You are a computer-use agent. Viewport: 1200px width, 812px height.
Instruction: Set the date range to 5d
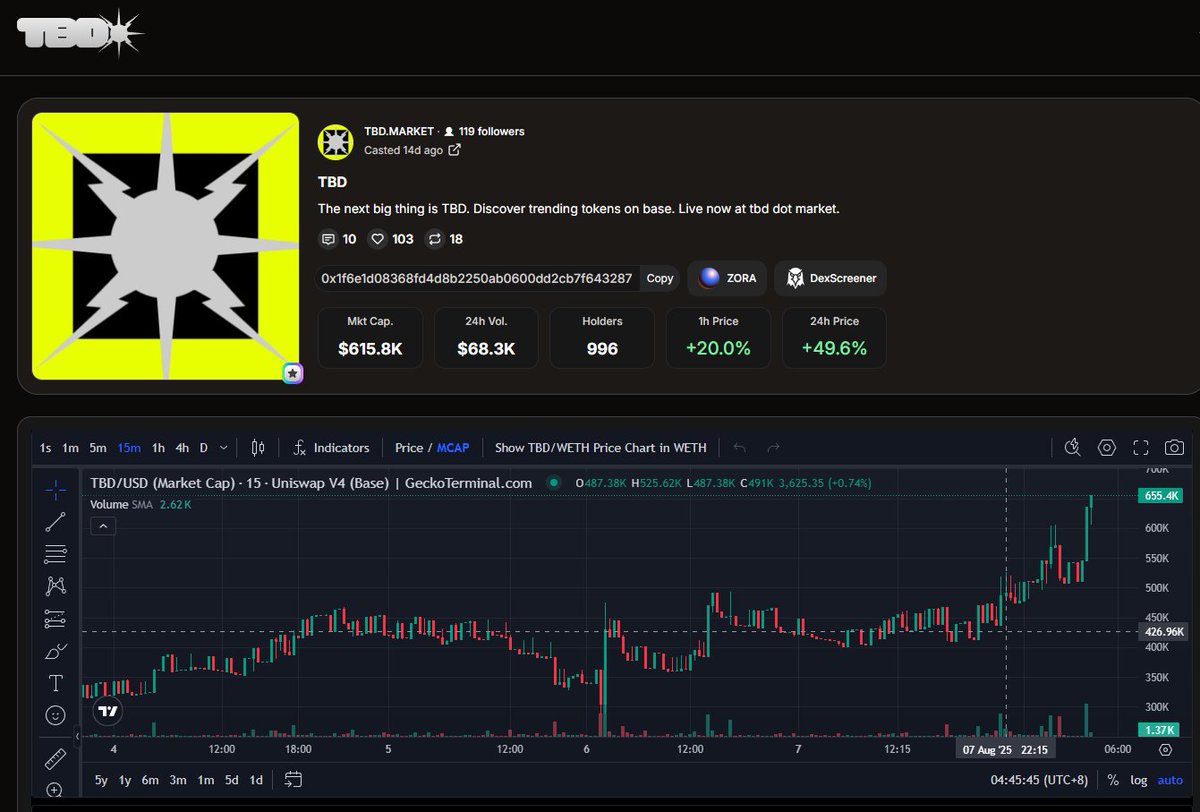click(x=231, y=779)
